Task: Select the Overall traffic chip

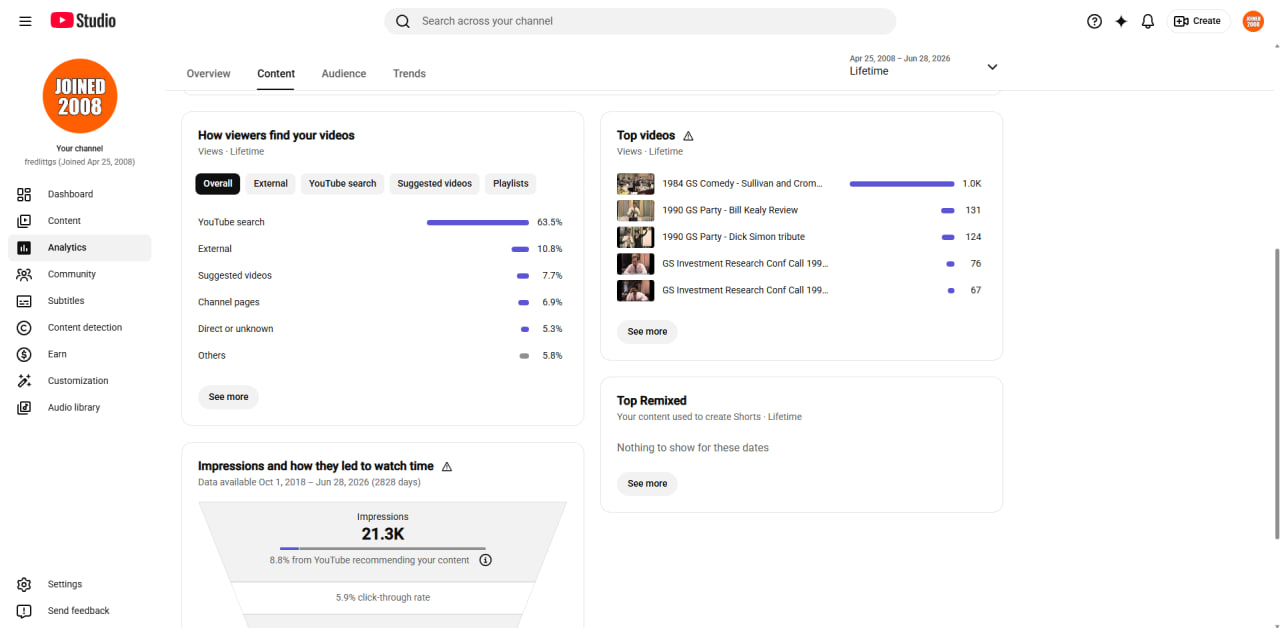Action: click(x=218, y=184)
